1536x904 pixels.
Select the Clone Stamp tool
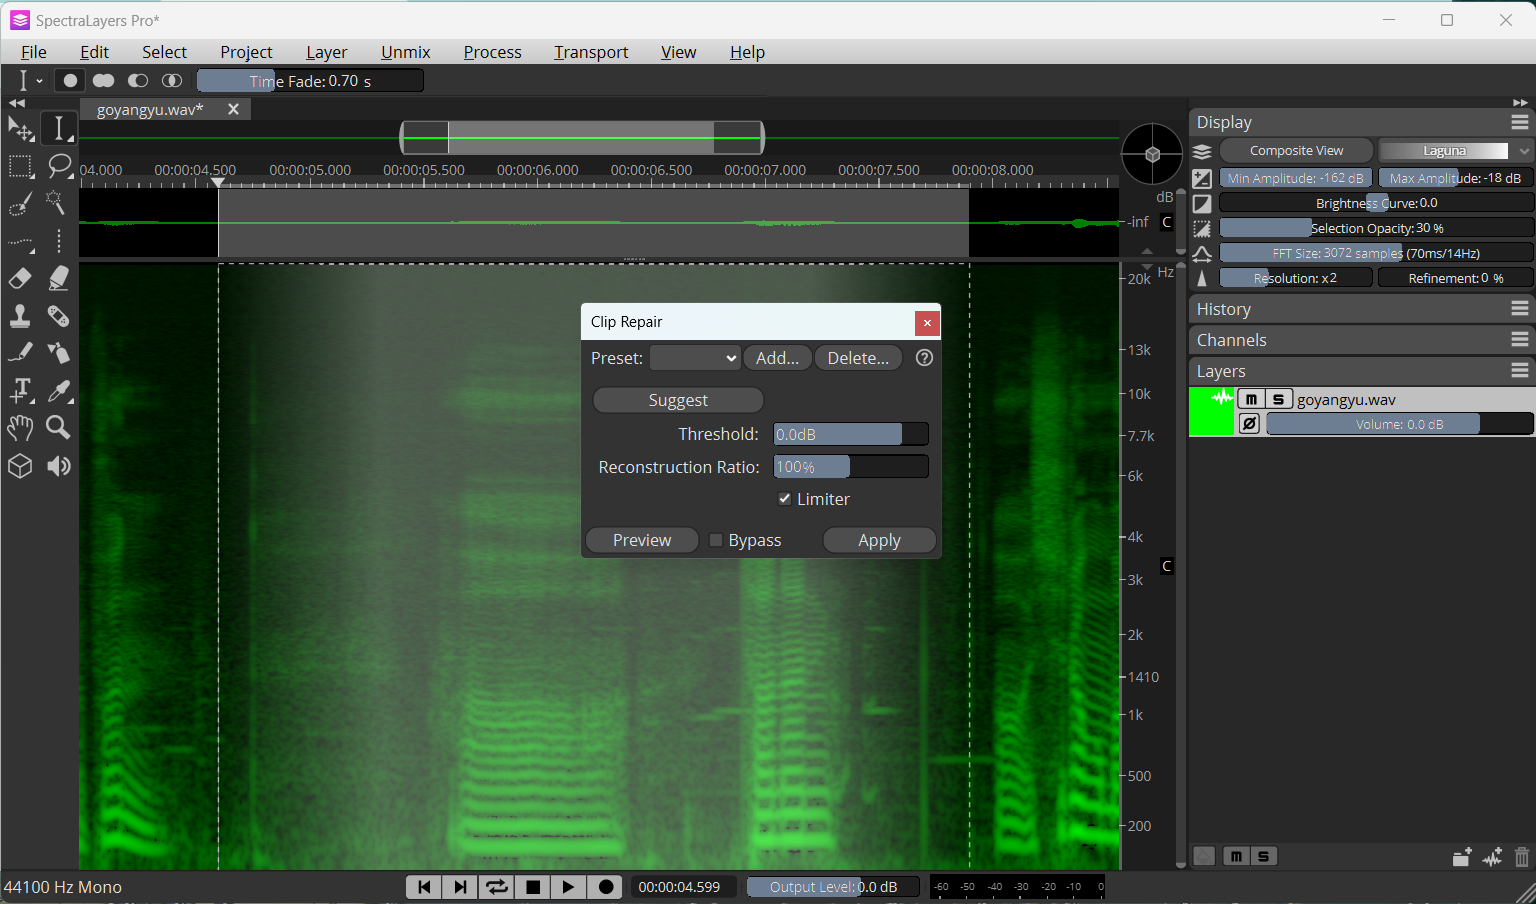click(20, 316)
